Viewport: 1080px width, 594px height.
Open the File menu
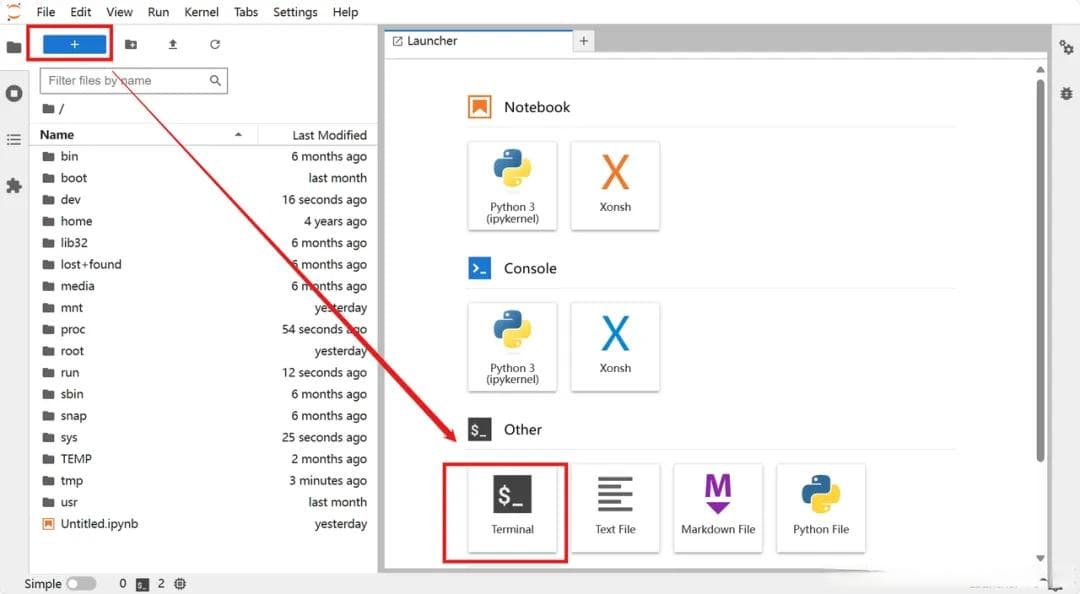tap(45, 12)
